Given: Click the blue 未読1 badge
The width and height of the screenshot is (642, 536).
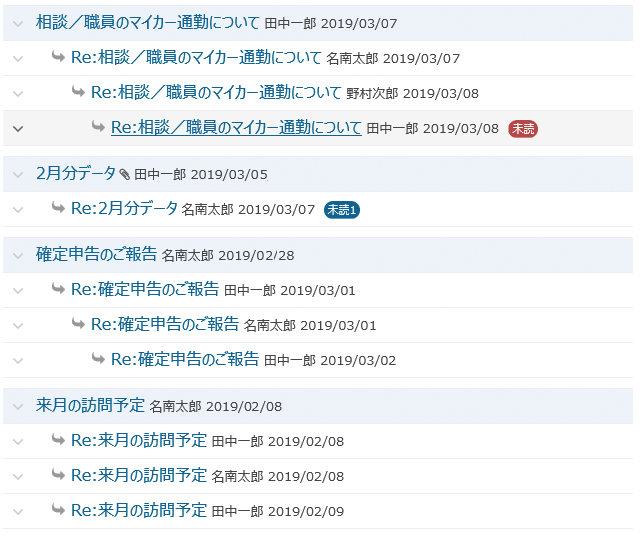Looking at the screenshot, I should point(342,210).
